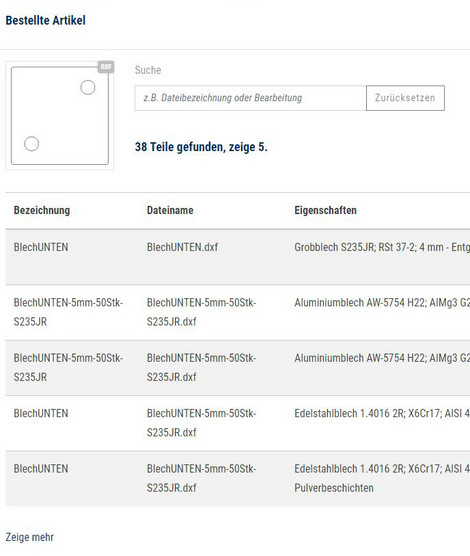Image resolution: width=470 pixels, height=556 pixels.
Task: Click the 38 Teile gefunden result text
Action: 201,147
